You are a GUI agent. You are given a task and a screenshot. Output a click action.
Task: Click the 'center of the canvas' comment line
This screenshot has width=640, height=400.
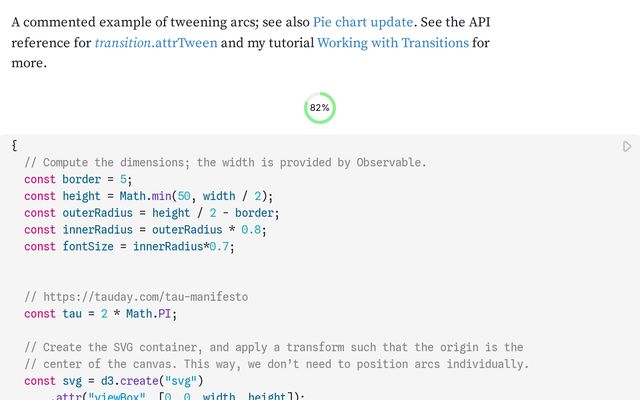click(276, 364)
